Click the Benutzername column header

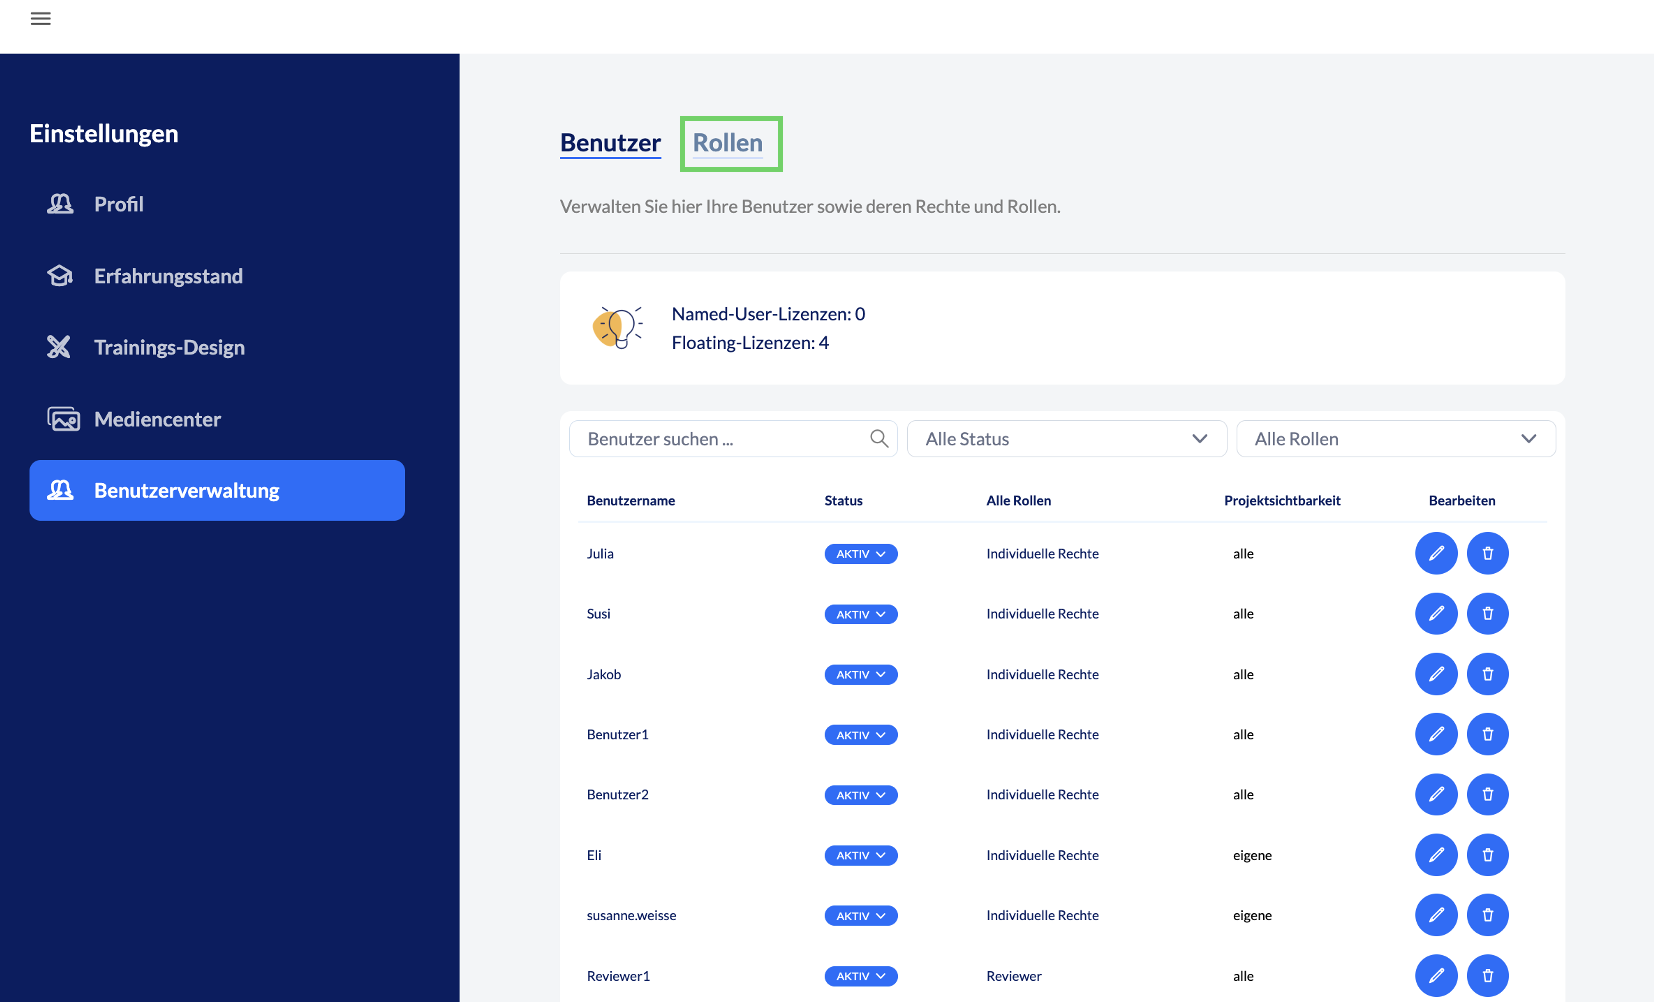pyautogui.click(x=631, y=501)
